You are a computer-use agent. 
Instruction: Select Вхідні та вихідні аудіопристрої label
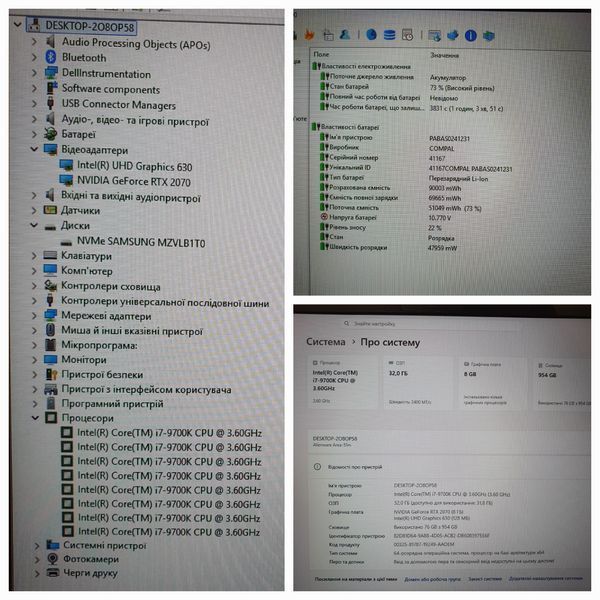coord(131,197)
